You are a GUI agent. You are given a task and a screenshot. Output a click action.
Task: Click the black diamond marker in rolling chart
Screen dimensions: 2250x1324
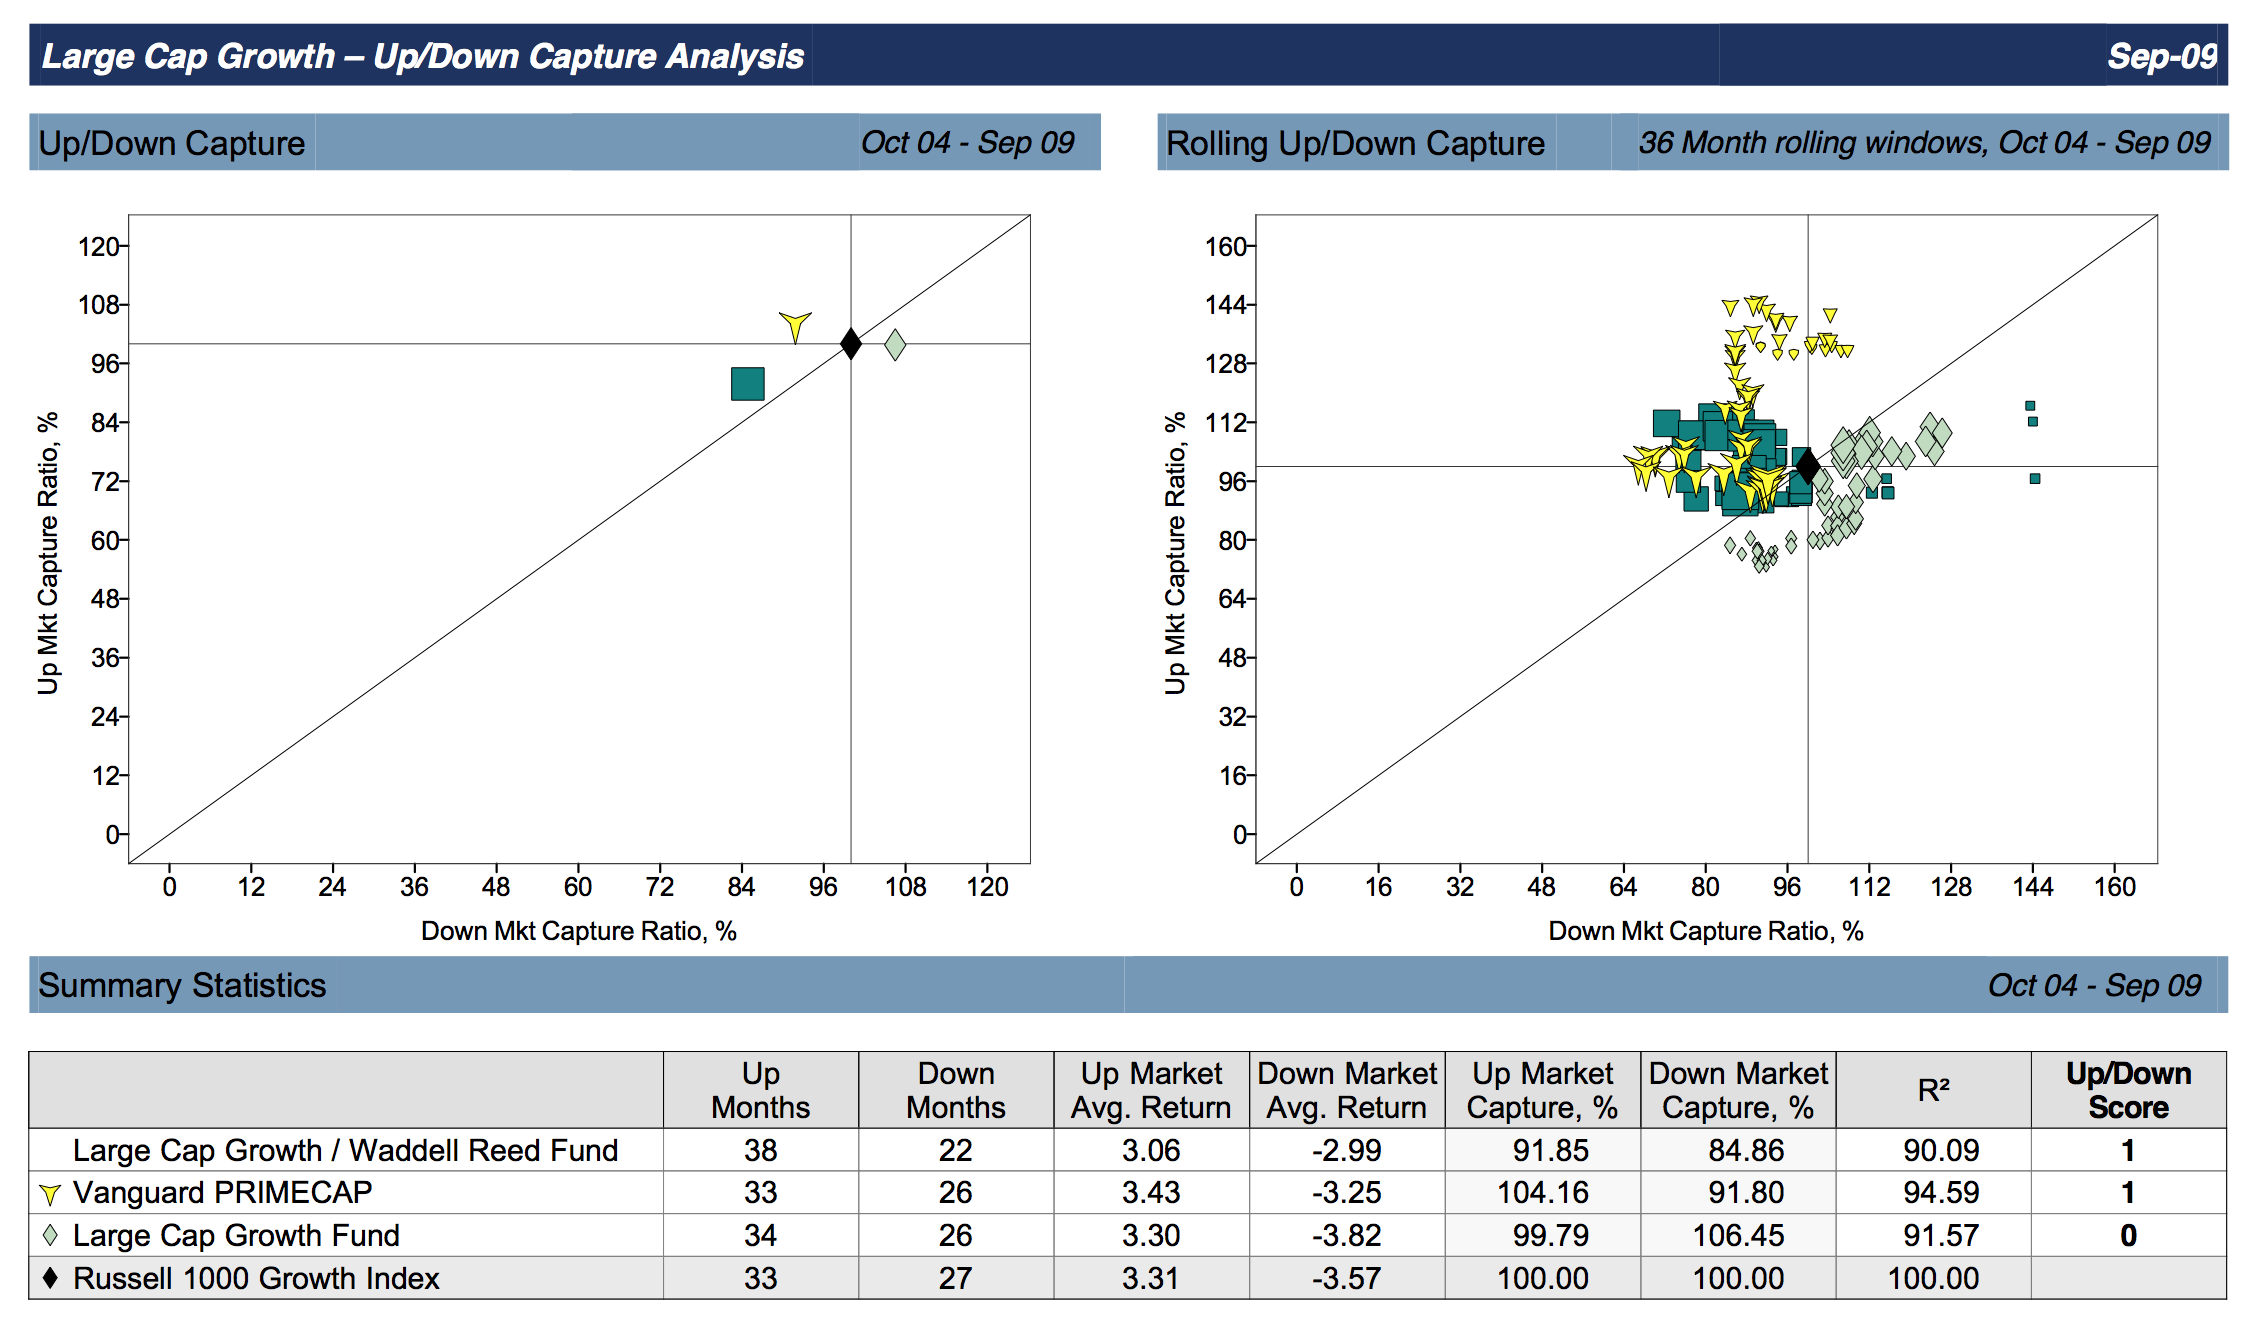1807,465
